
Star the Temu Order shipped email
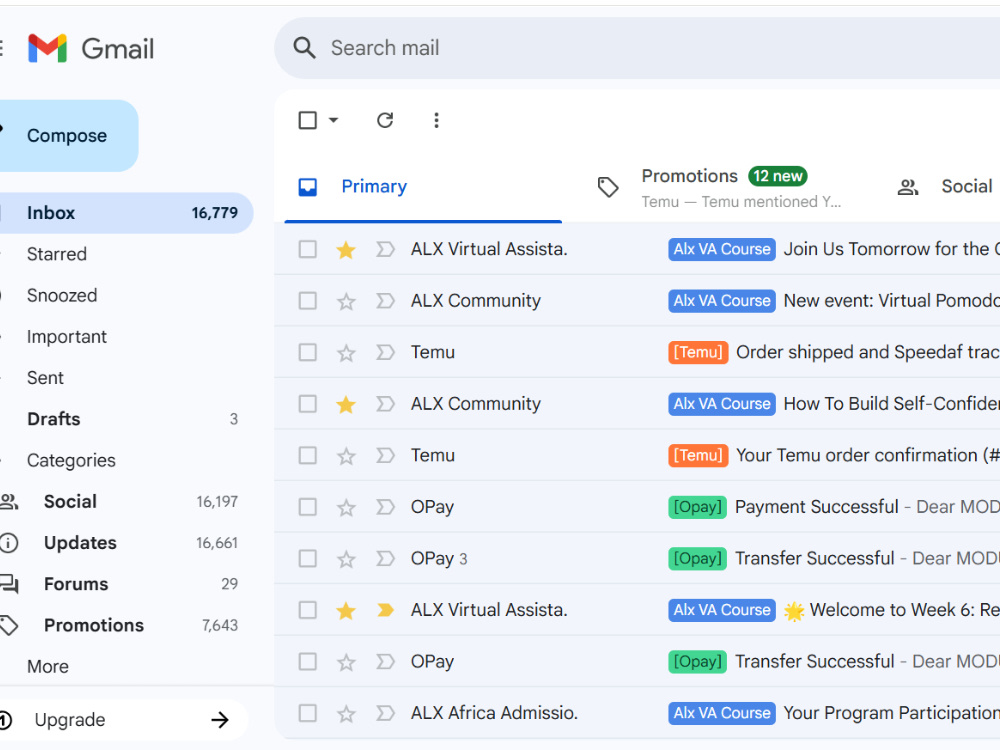click(x=346, y=353)
